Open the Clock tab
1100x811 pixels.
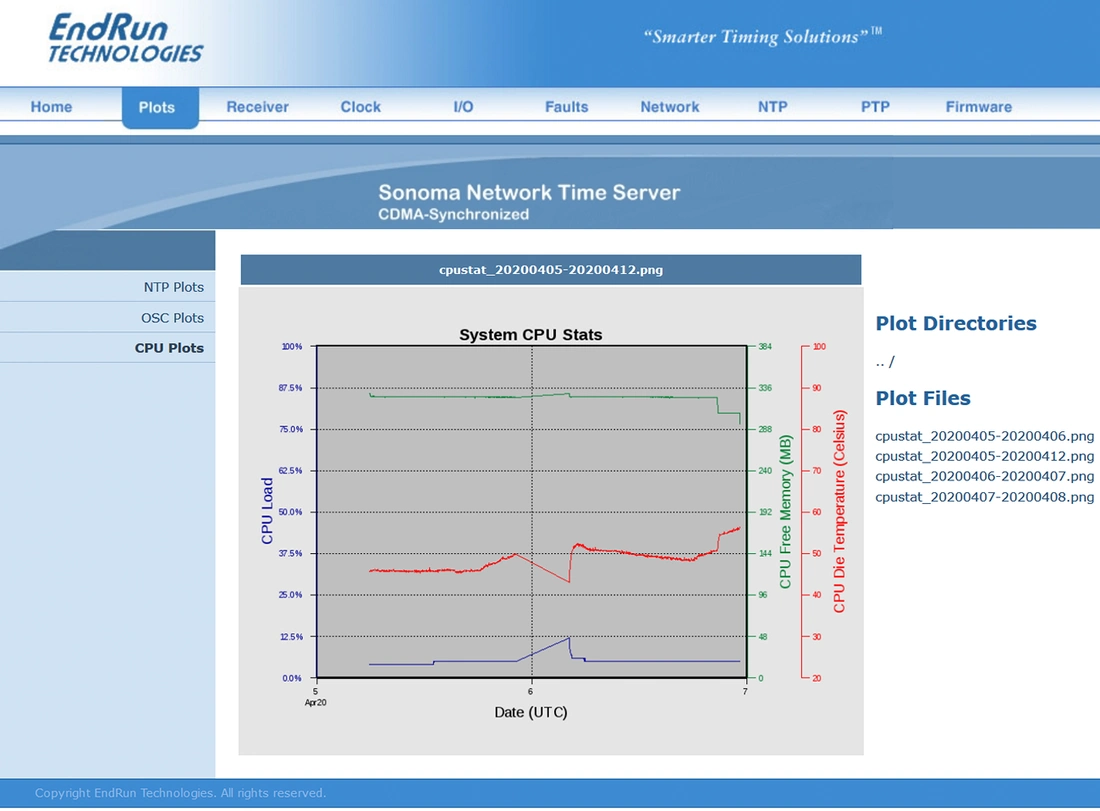point(361,107)
